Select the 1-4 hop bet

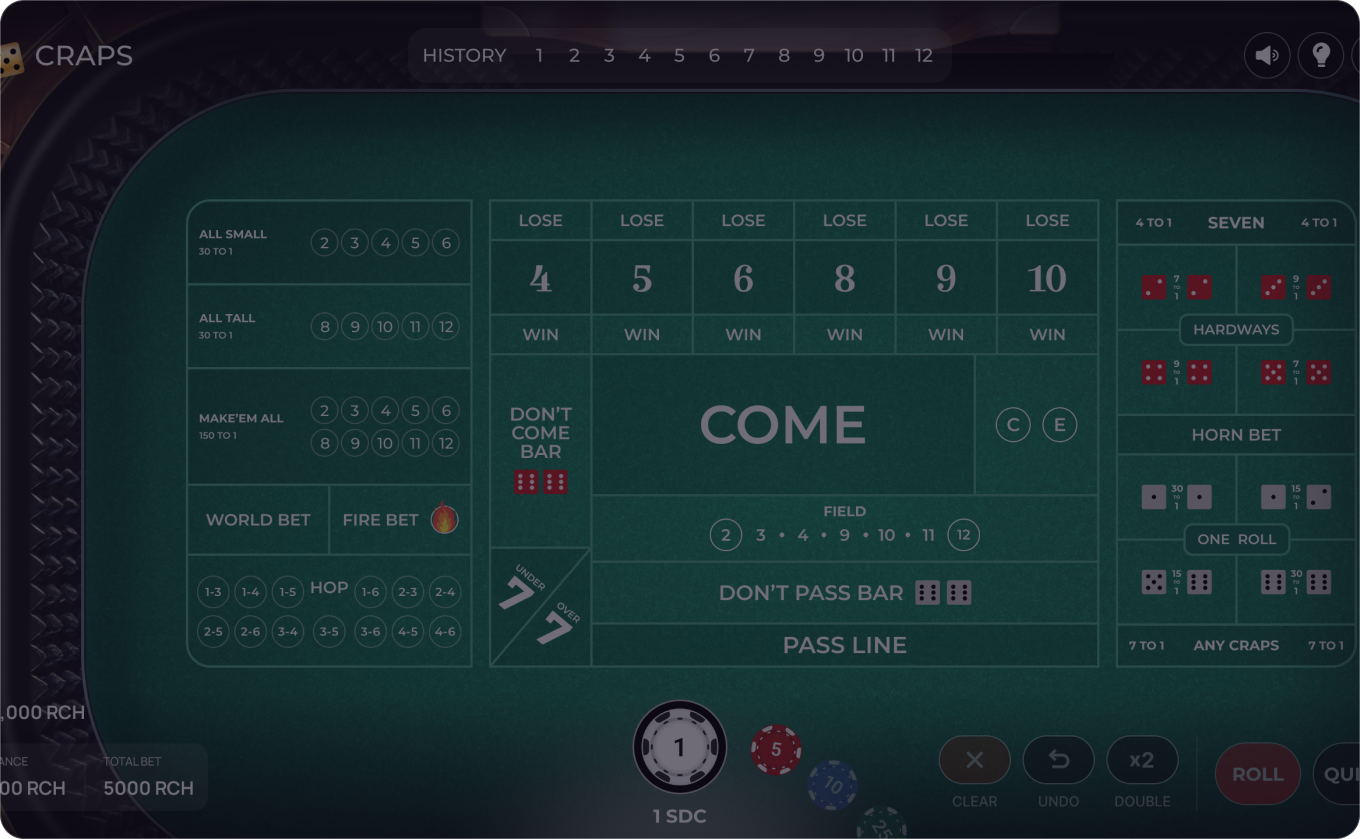point(250,592)
